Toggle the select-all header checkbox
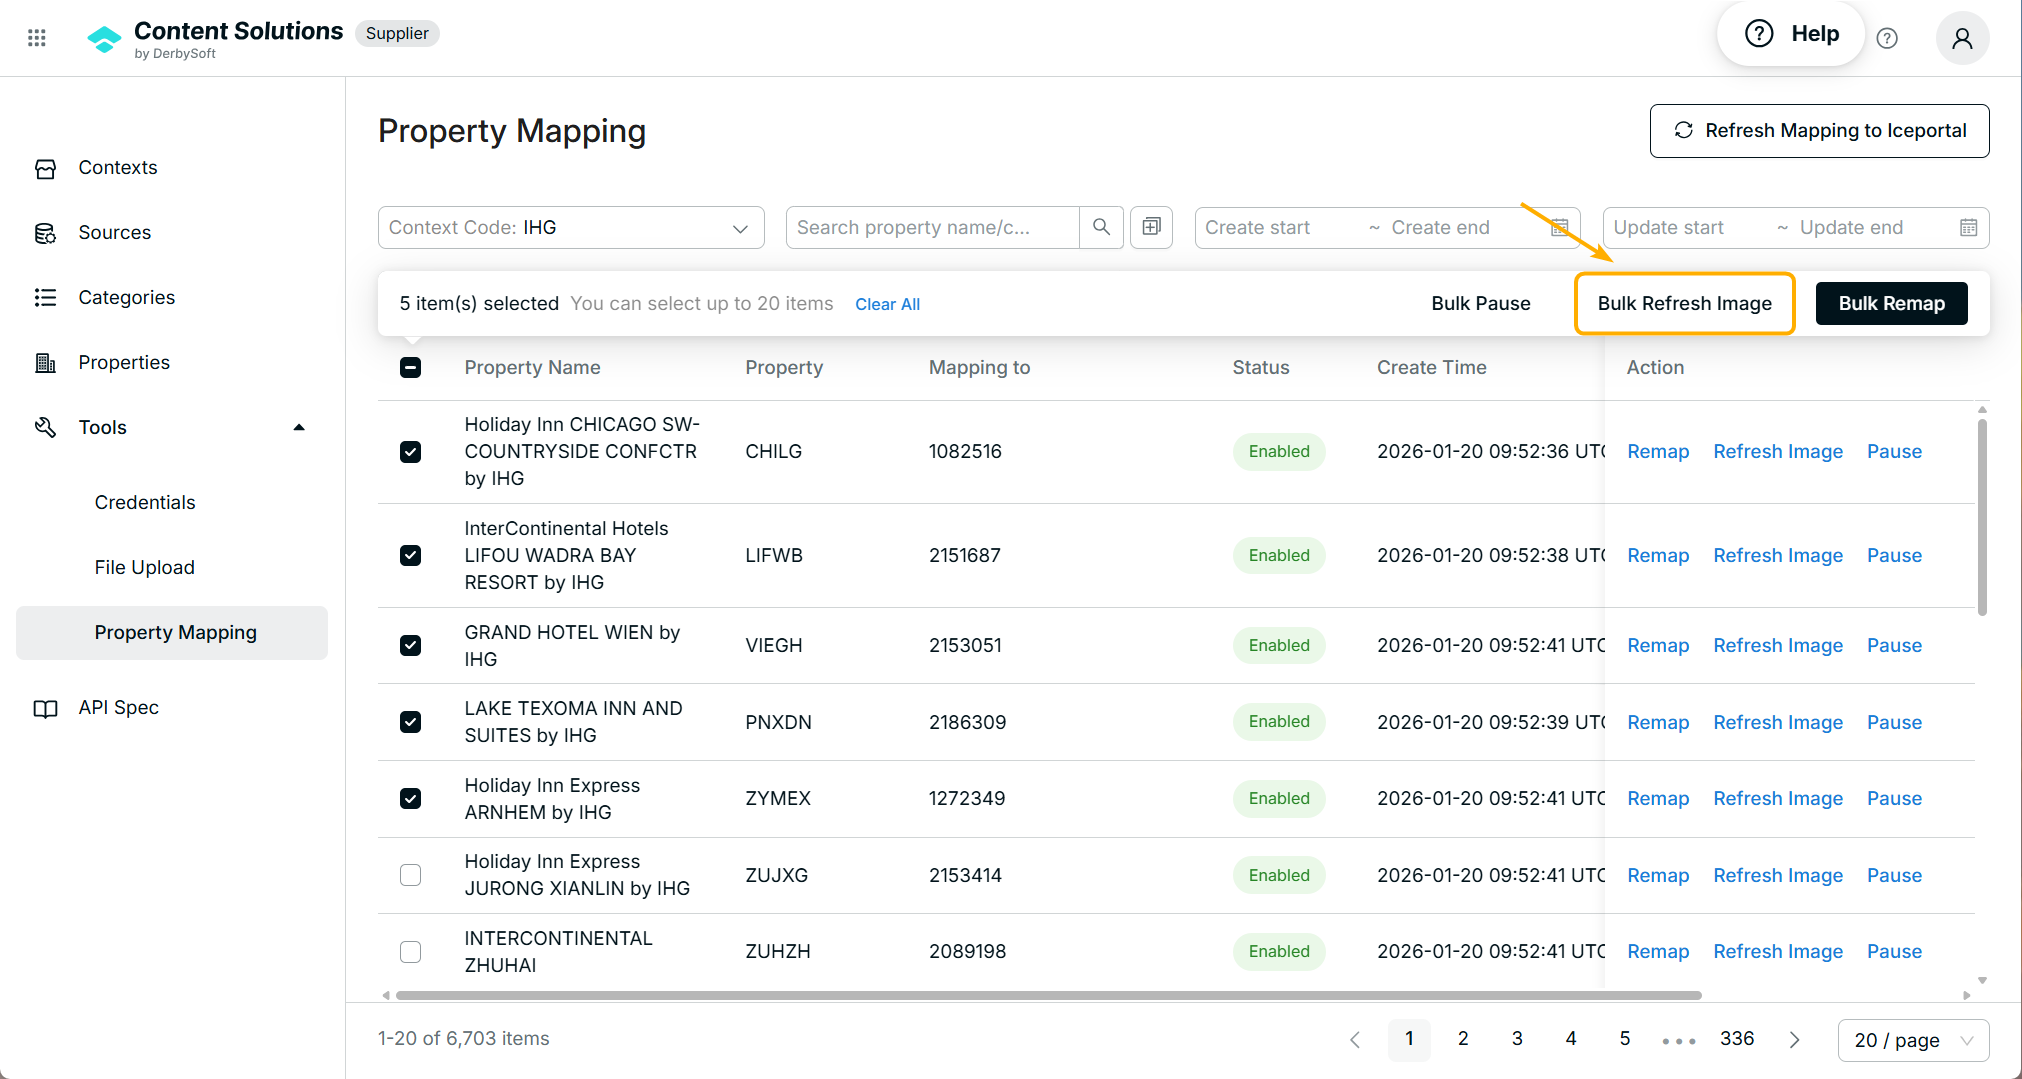 click(410, 367)
